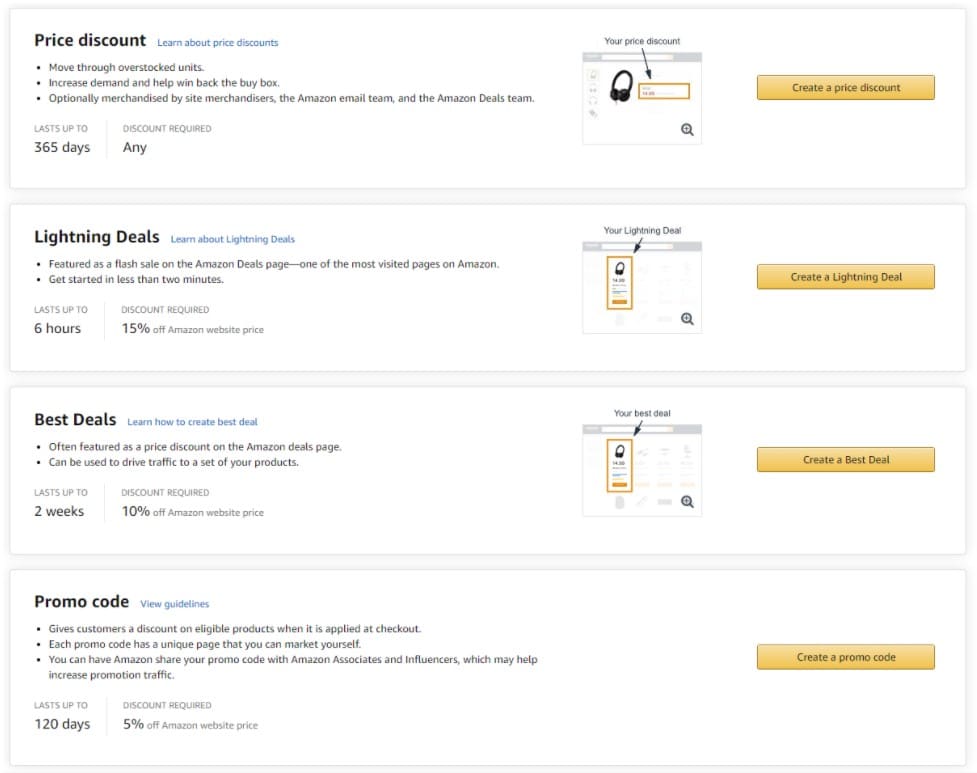Open the 'Your Lightning Deal' preview thumbnail
977x773 pixels.
point(641,286)
